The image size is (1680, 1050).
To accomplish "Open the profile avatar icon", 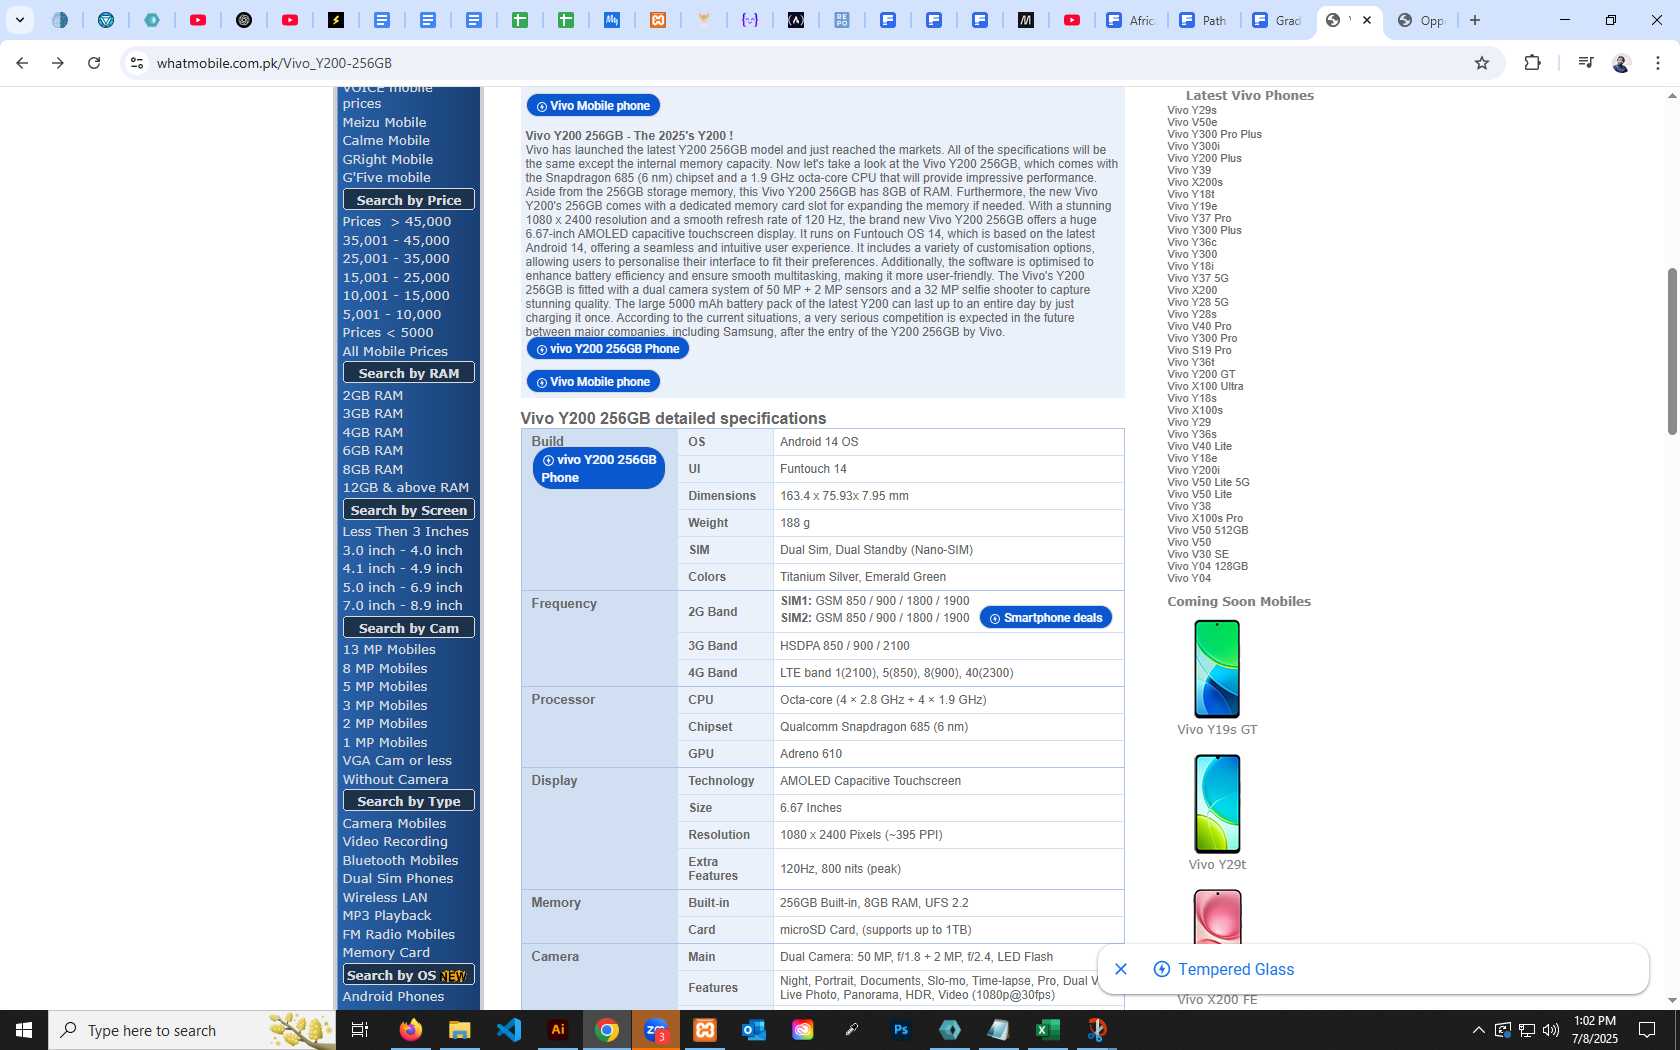I will 1621,63.
